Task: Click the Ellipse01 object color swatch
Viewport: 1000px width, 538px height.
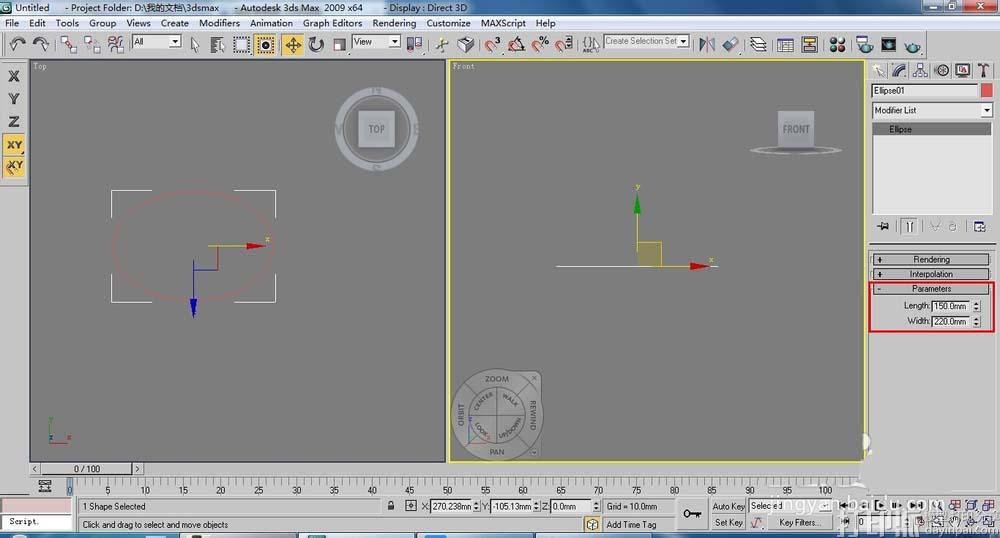Action: tap(986, 90)
